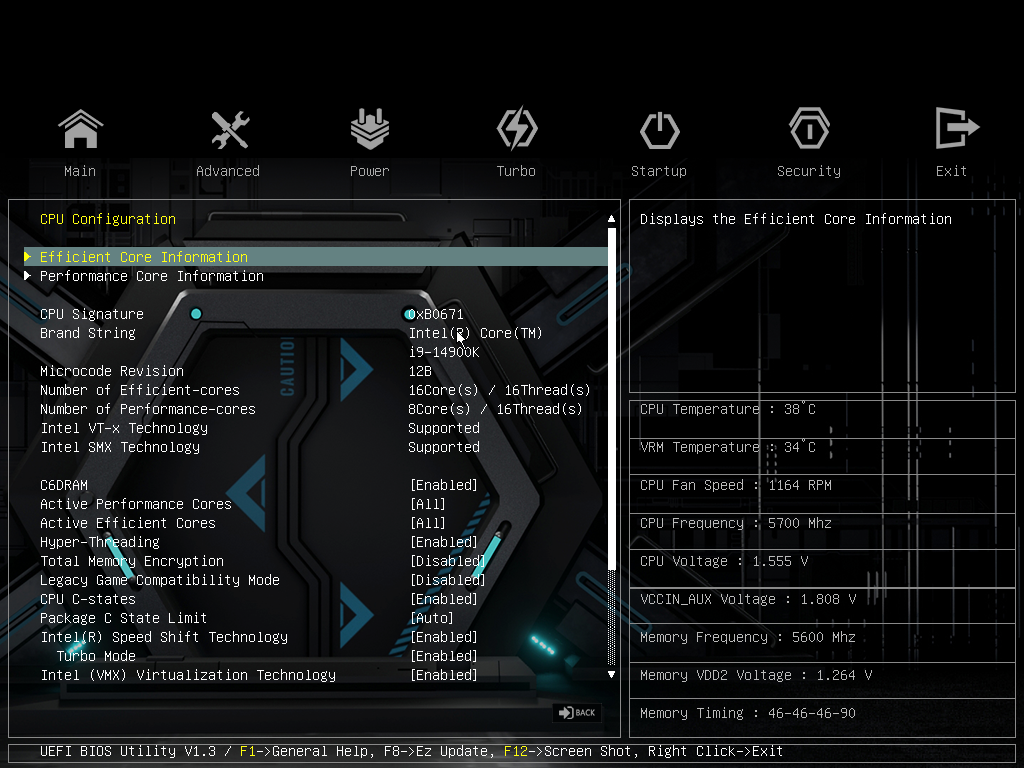Toggle the Hyper-Threading Enabled value
Screen dimensions: 1024x768
443,542
